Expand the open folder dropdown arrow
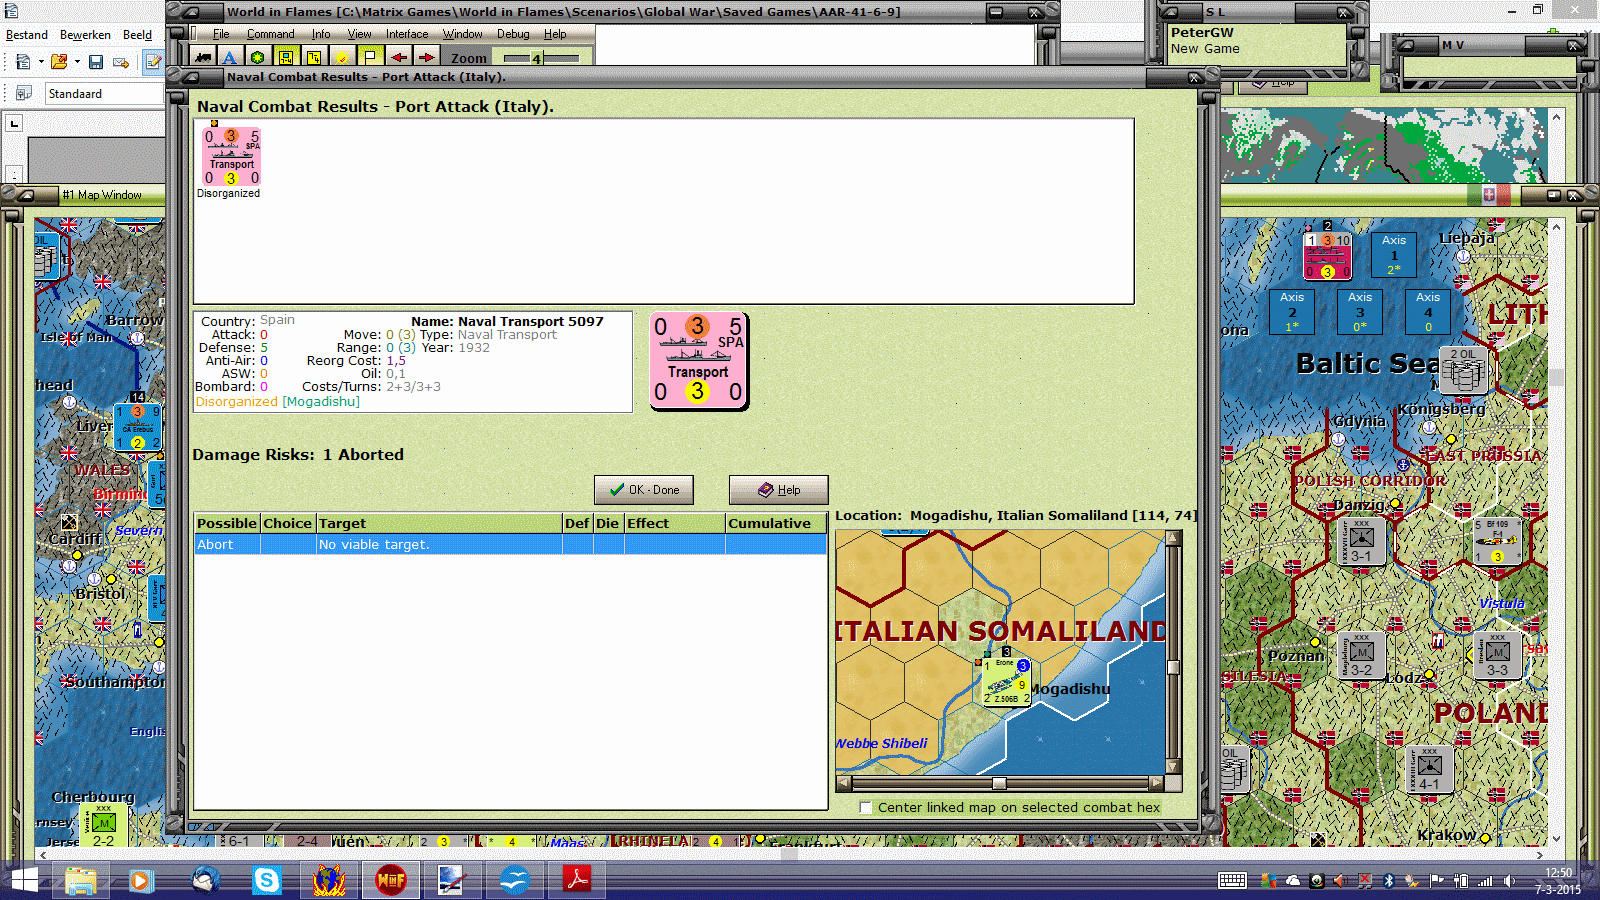 pos(77,62)
